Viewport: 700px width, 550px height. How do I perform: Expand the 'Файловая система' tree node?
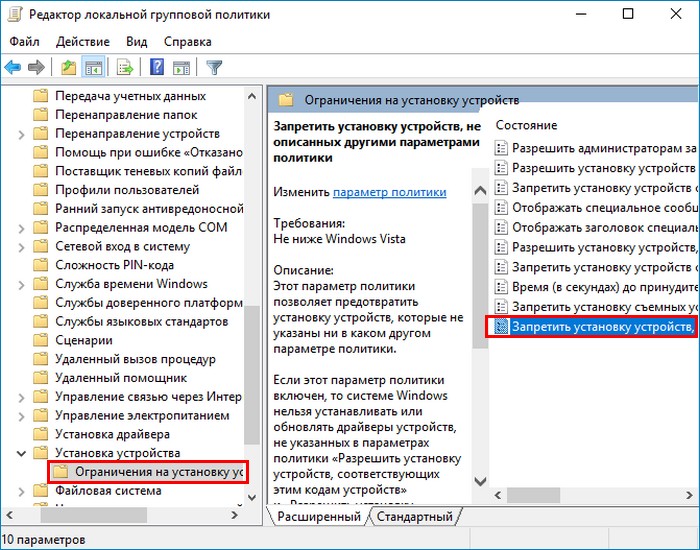point(21,491)
